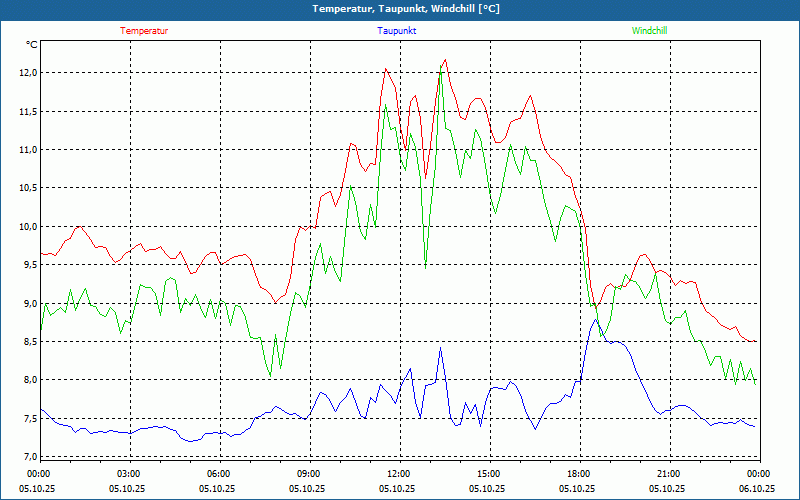Click the green Windchill legend label
The image size is (800, 500).
click(x=649, y=31)
